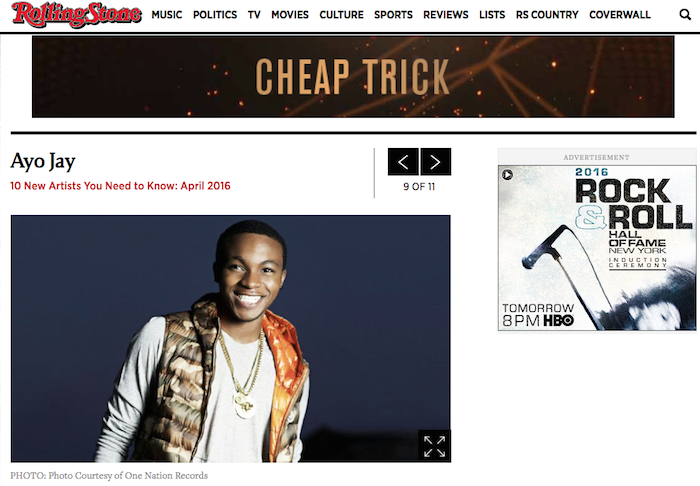Click play icon on HBO advertisement
This screenshot has width=700, height=486.
pos(507,174)
